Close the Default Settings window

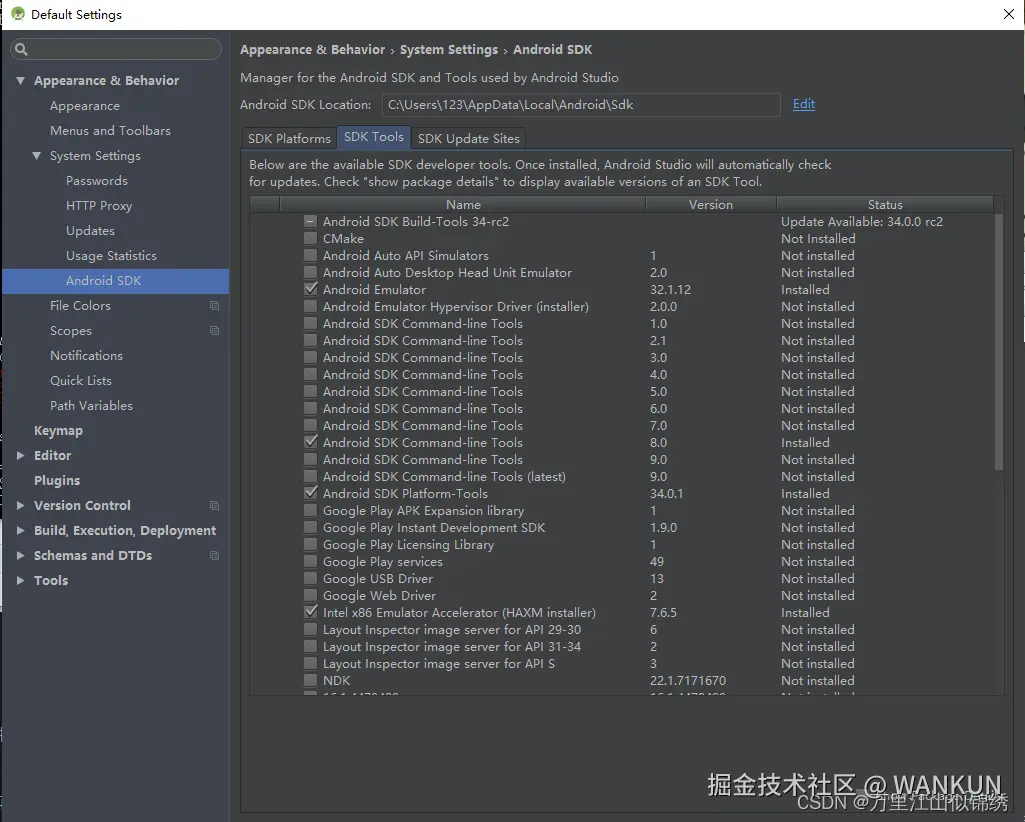[x=1009, y=14]
